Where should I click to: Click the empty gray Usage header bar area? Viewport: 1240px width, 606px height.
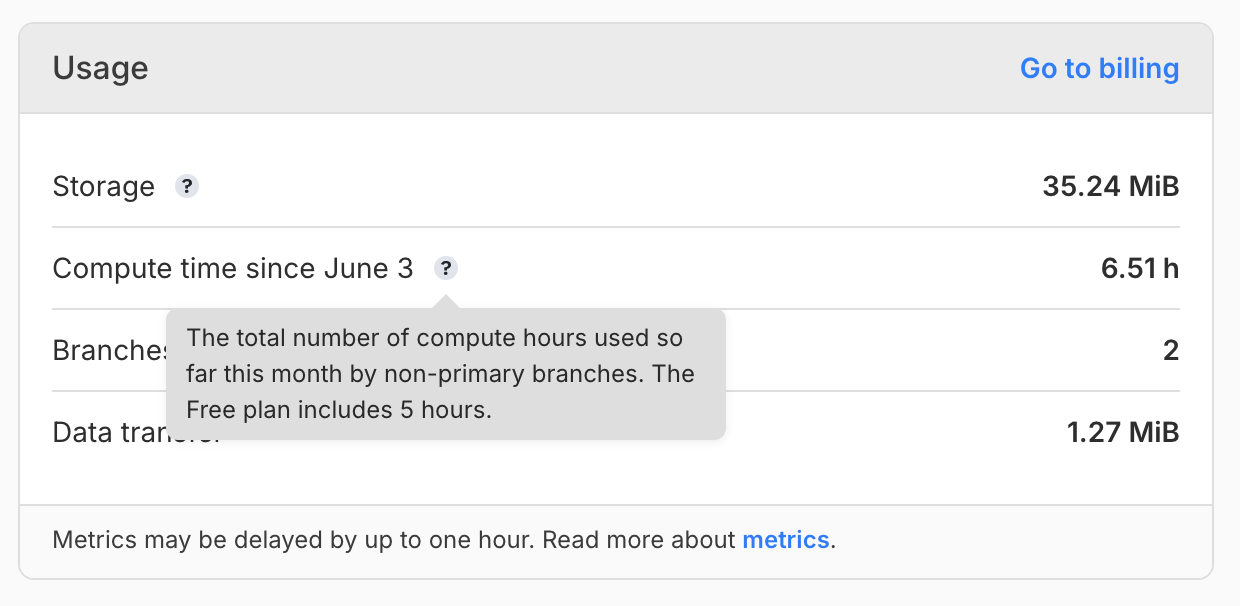580,69
